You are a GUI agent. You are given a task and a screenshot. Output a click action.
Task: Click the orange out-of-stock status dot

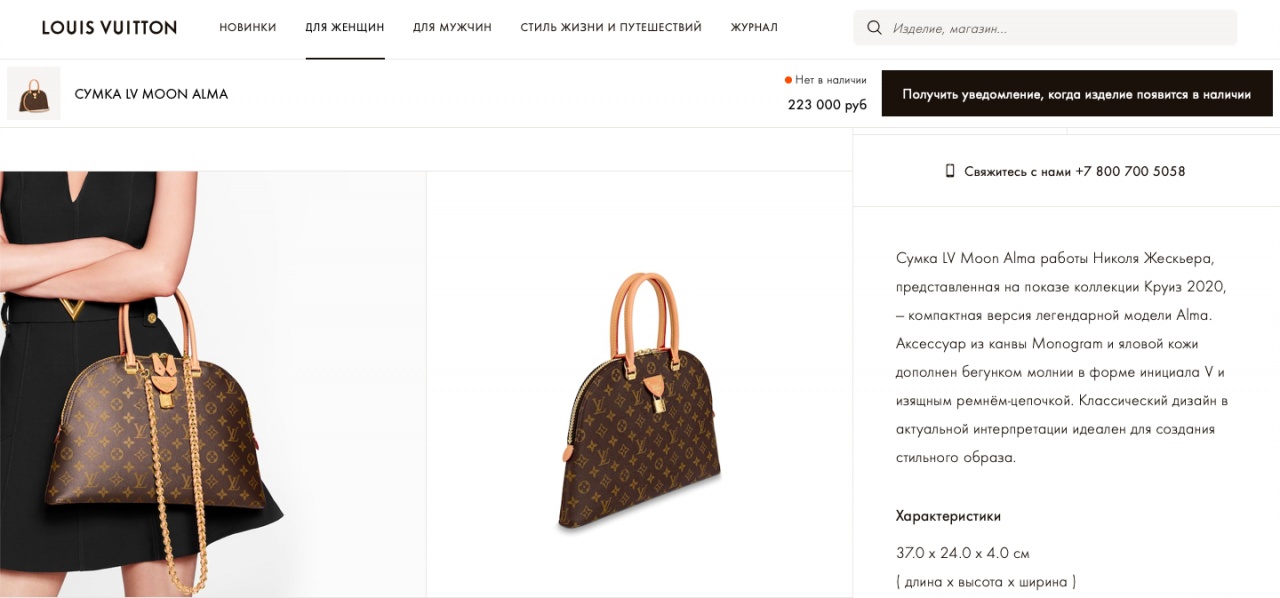[x=788, y=80]
